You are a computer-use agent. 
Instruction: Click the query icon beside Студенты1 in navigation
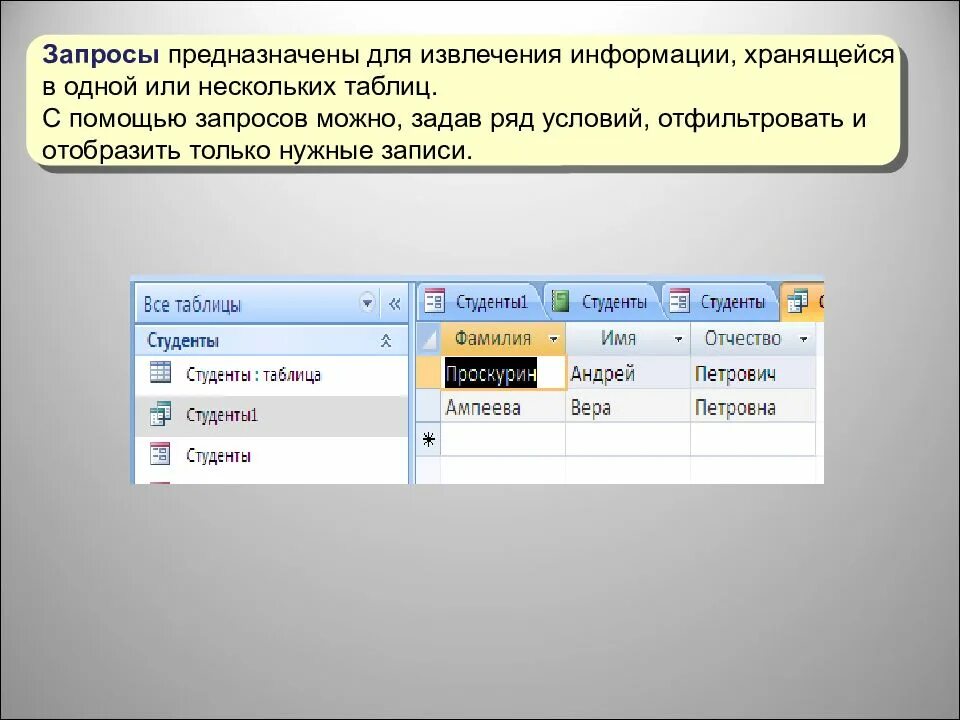(x=160, y=414)
